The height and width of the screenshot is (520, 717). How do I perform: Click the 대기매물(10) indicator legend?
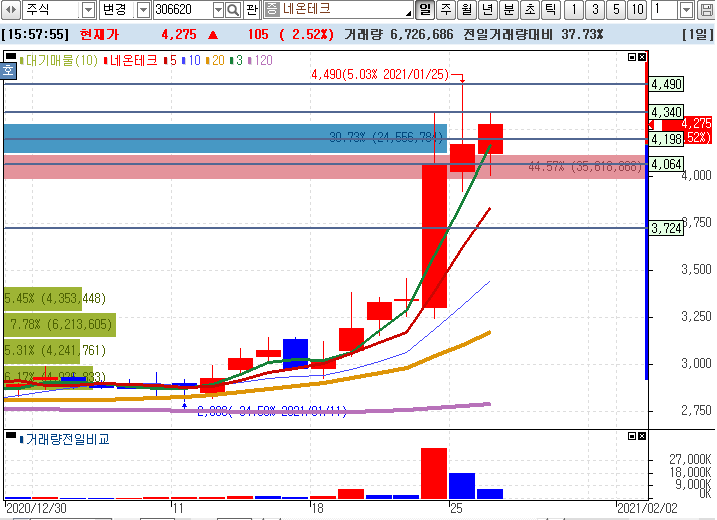point(61,60)
